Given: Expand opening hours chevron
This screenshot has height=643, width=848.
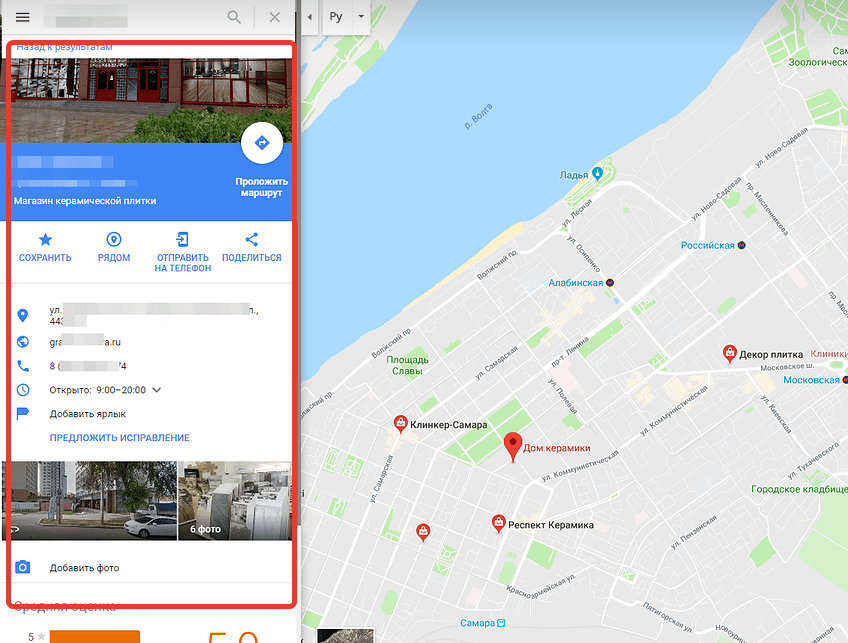Looking at the screenshot, I should click(157, 390).
